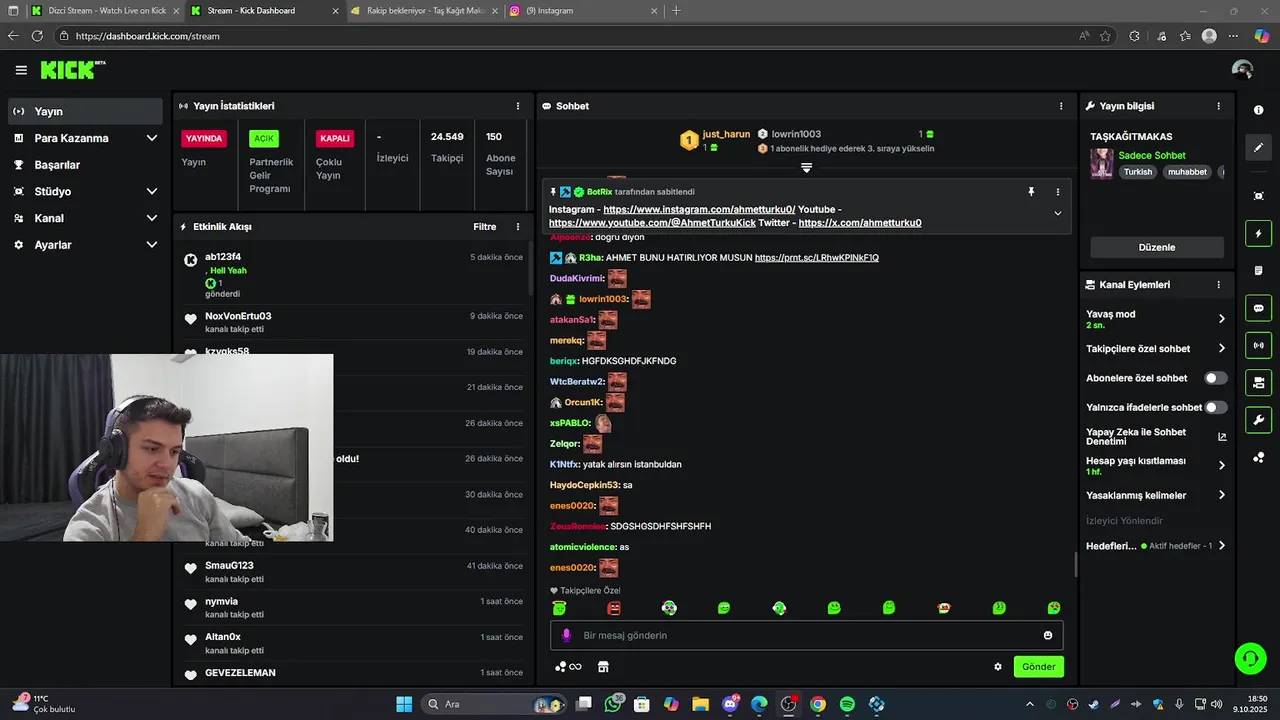Open Yapay Zeka ile Sohbet Denetimi external link
Image resolution: width=1280 pixels, height=720 pixels.
pyautogui.click(x=1222, y=437)
